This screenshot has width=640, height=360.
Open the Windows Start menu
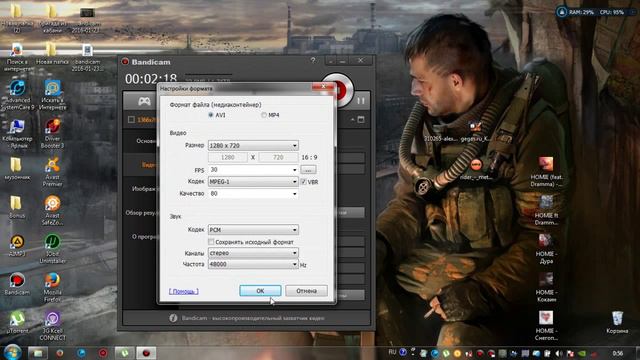click(12, 352)
